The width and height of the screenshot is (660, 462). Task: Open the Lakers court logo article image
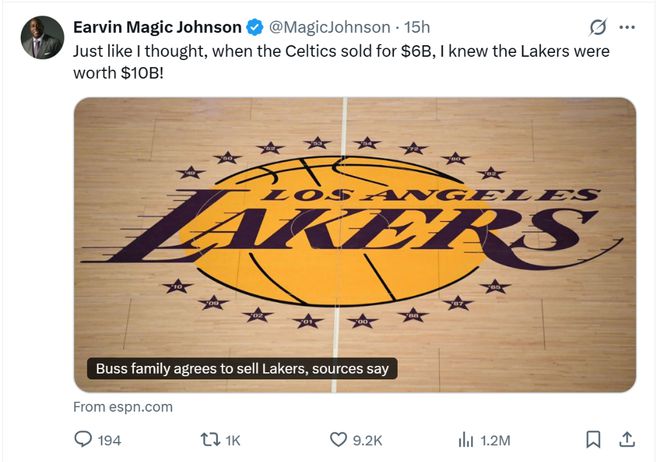355,230
